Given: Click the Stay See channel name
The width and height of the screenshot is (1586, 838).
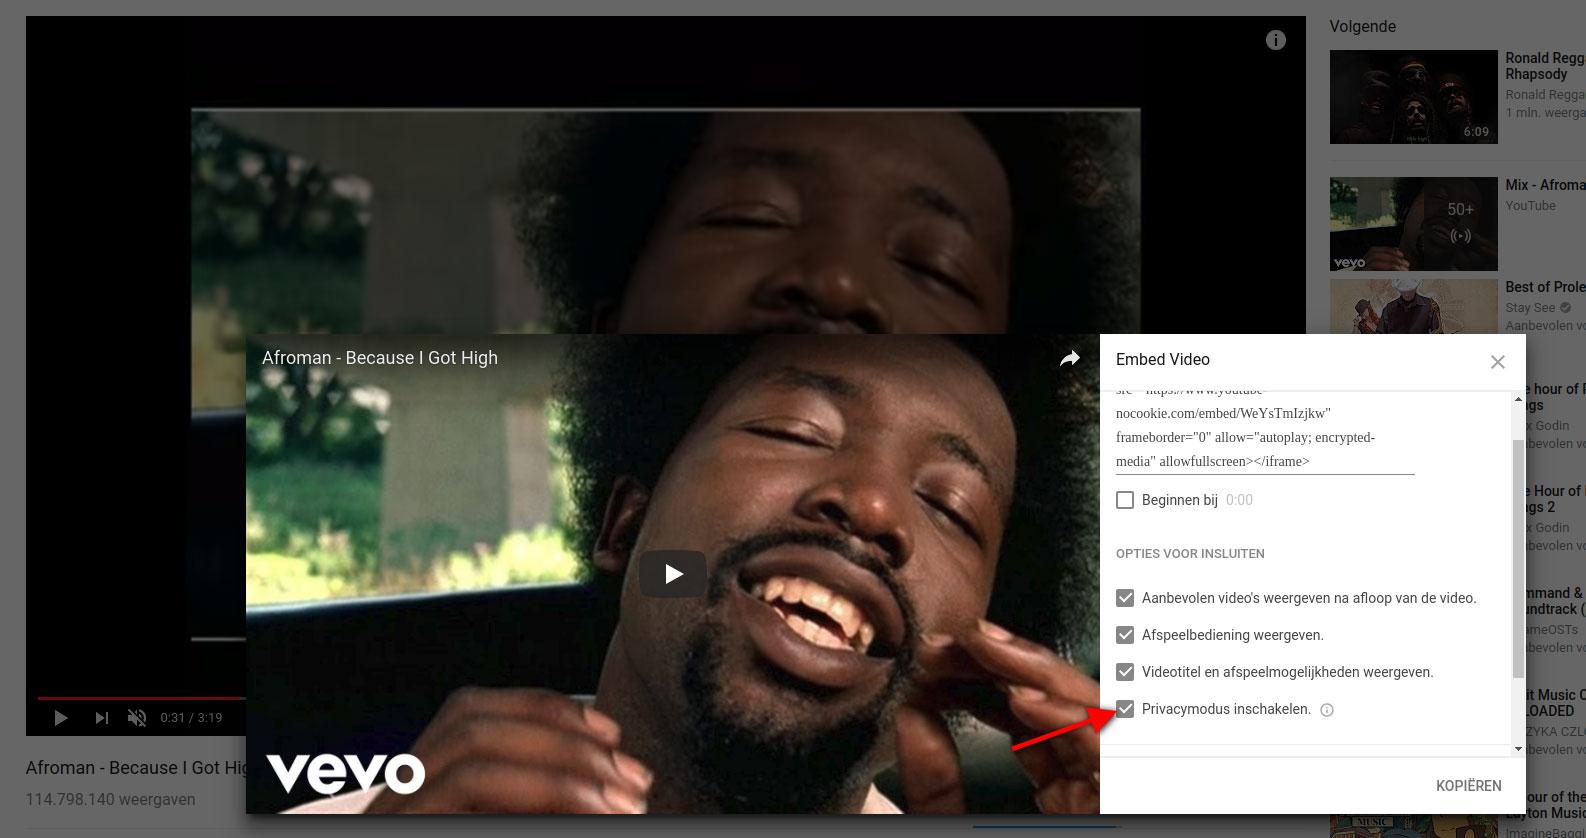Looking at the screenshot, I should click(x=1530, y=308).
